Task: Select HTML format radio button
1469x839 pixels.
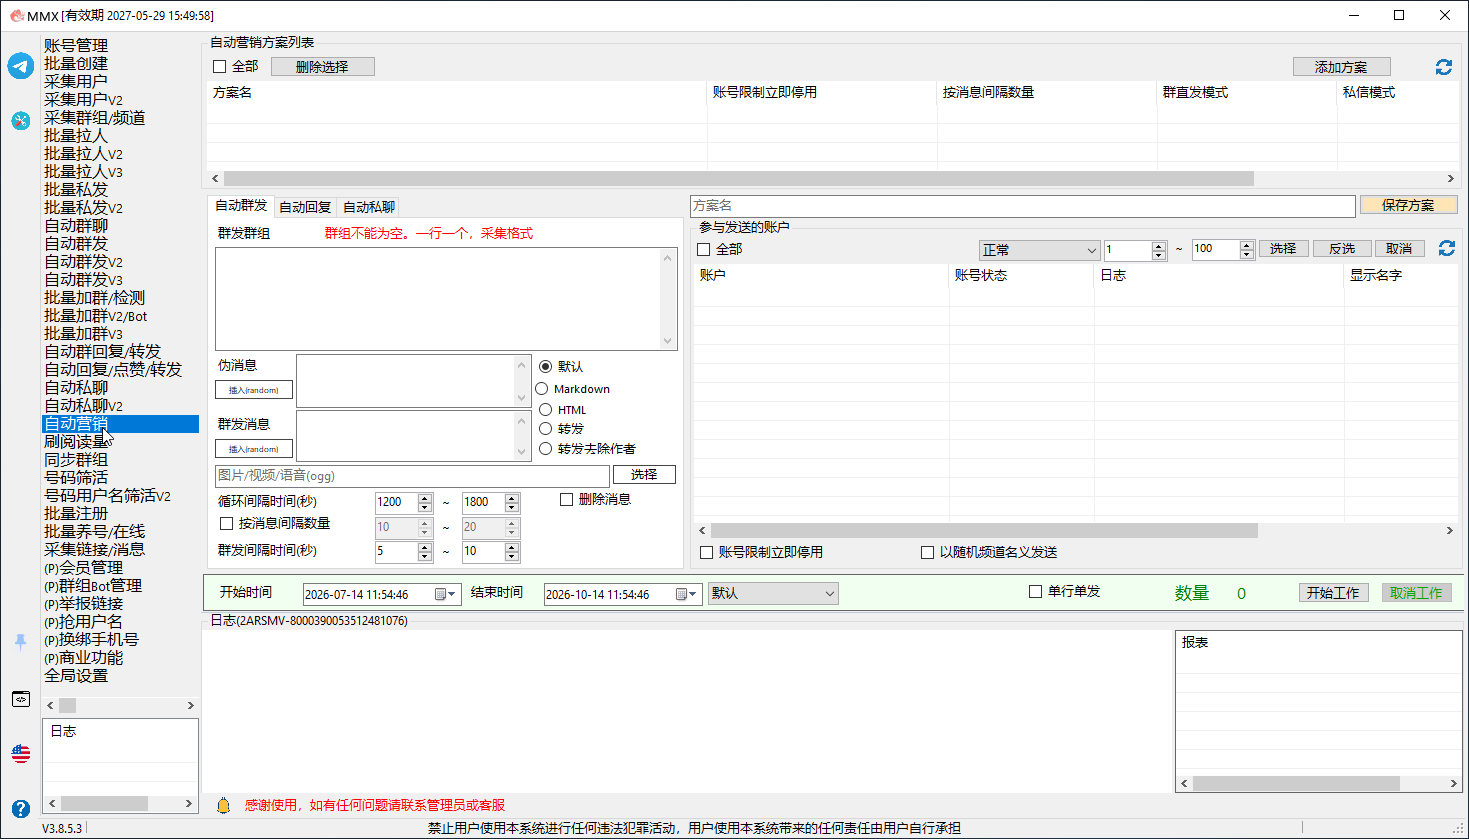Action: click(x=546, y=409)
